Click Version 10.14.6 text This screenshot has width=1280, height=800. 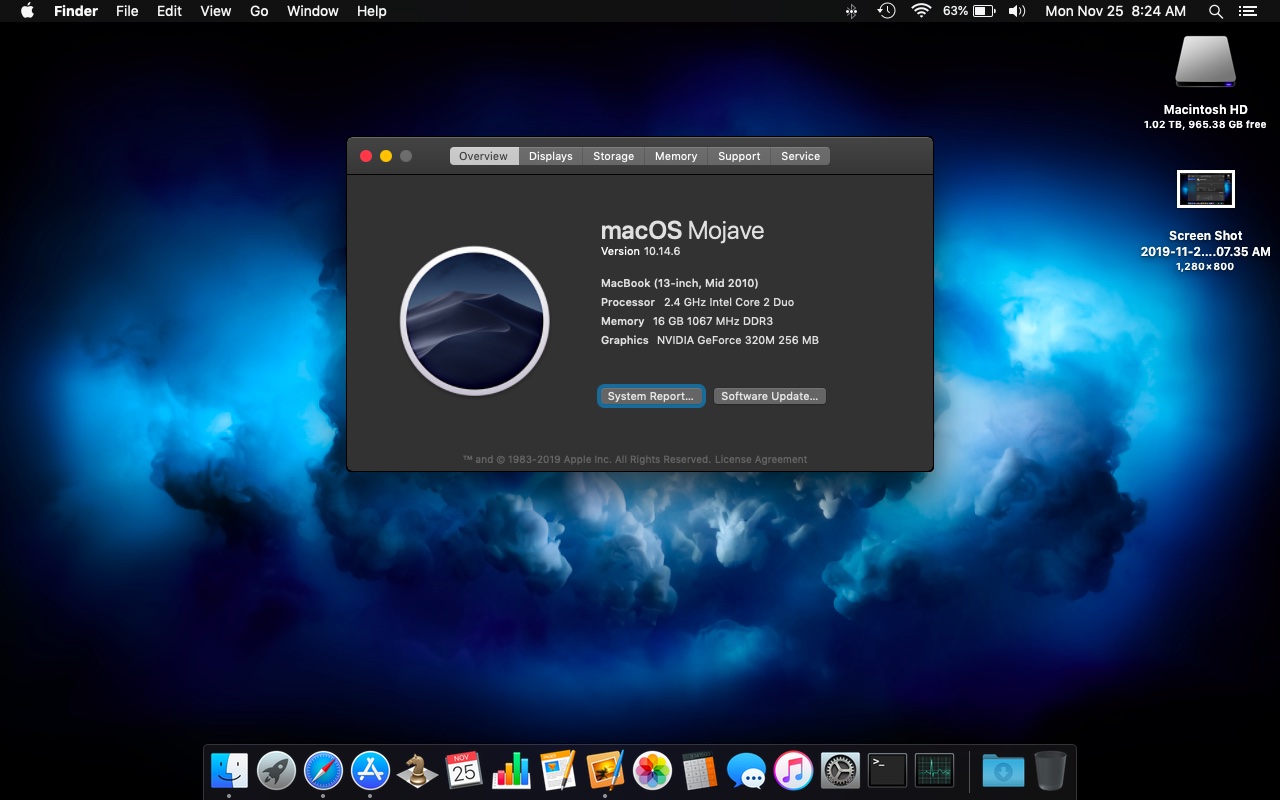click(x=640, y=251)
